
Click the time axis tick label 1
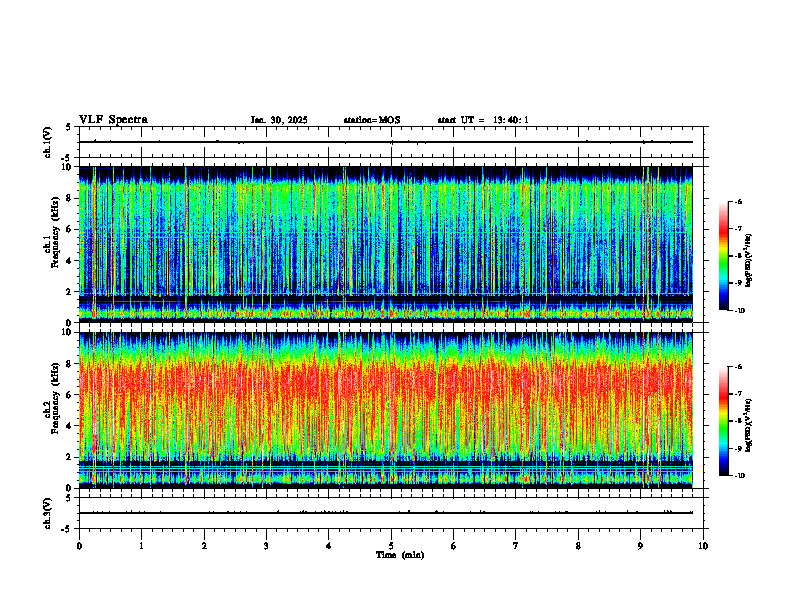(x=142, y=546)
